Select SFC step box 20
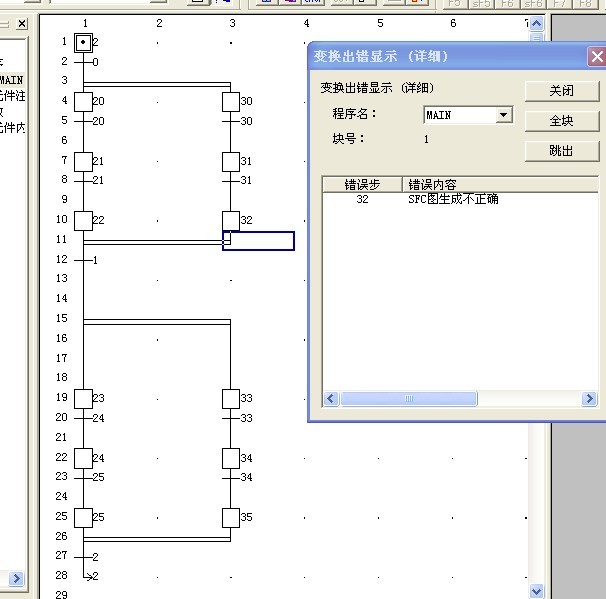 [x=84, y=101]
